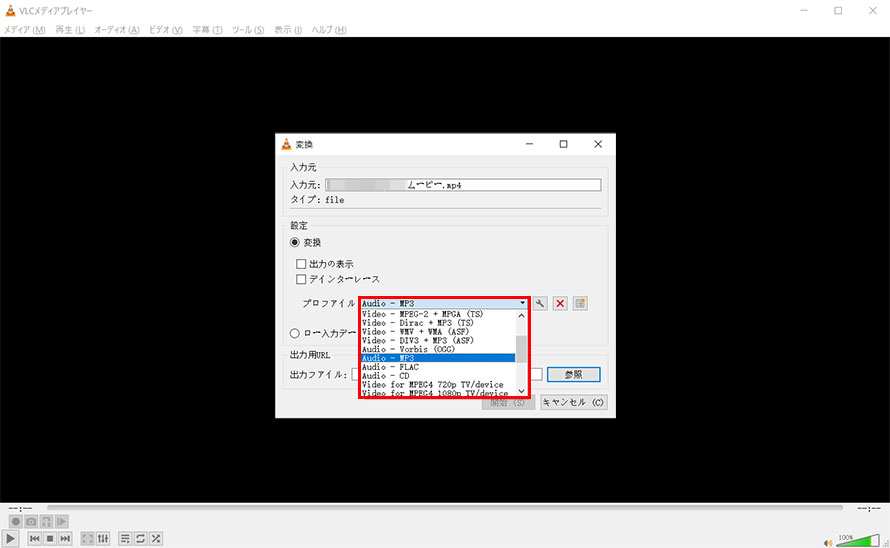Screen dimensions: 890x548
Task: Create a new profile icon
Action: [x=580, y=303]
